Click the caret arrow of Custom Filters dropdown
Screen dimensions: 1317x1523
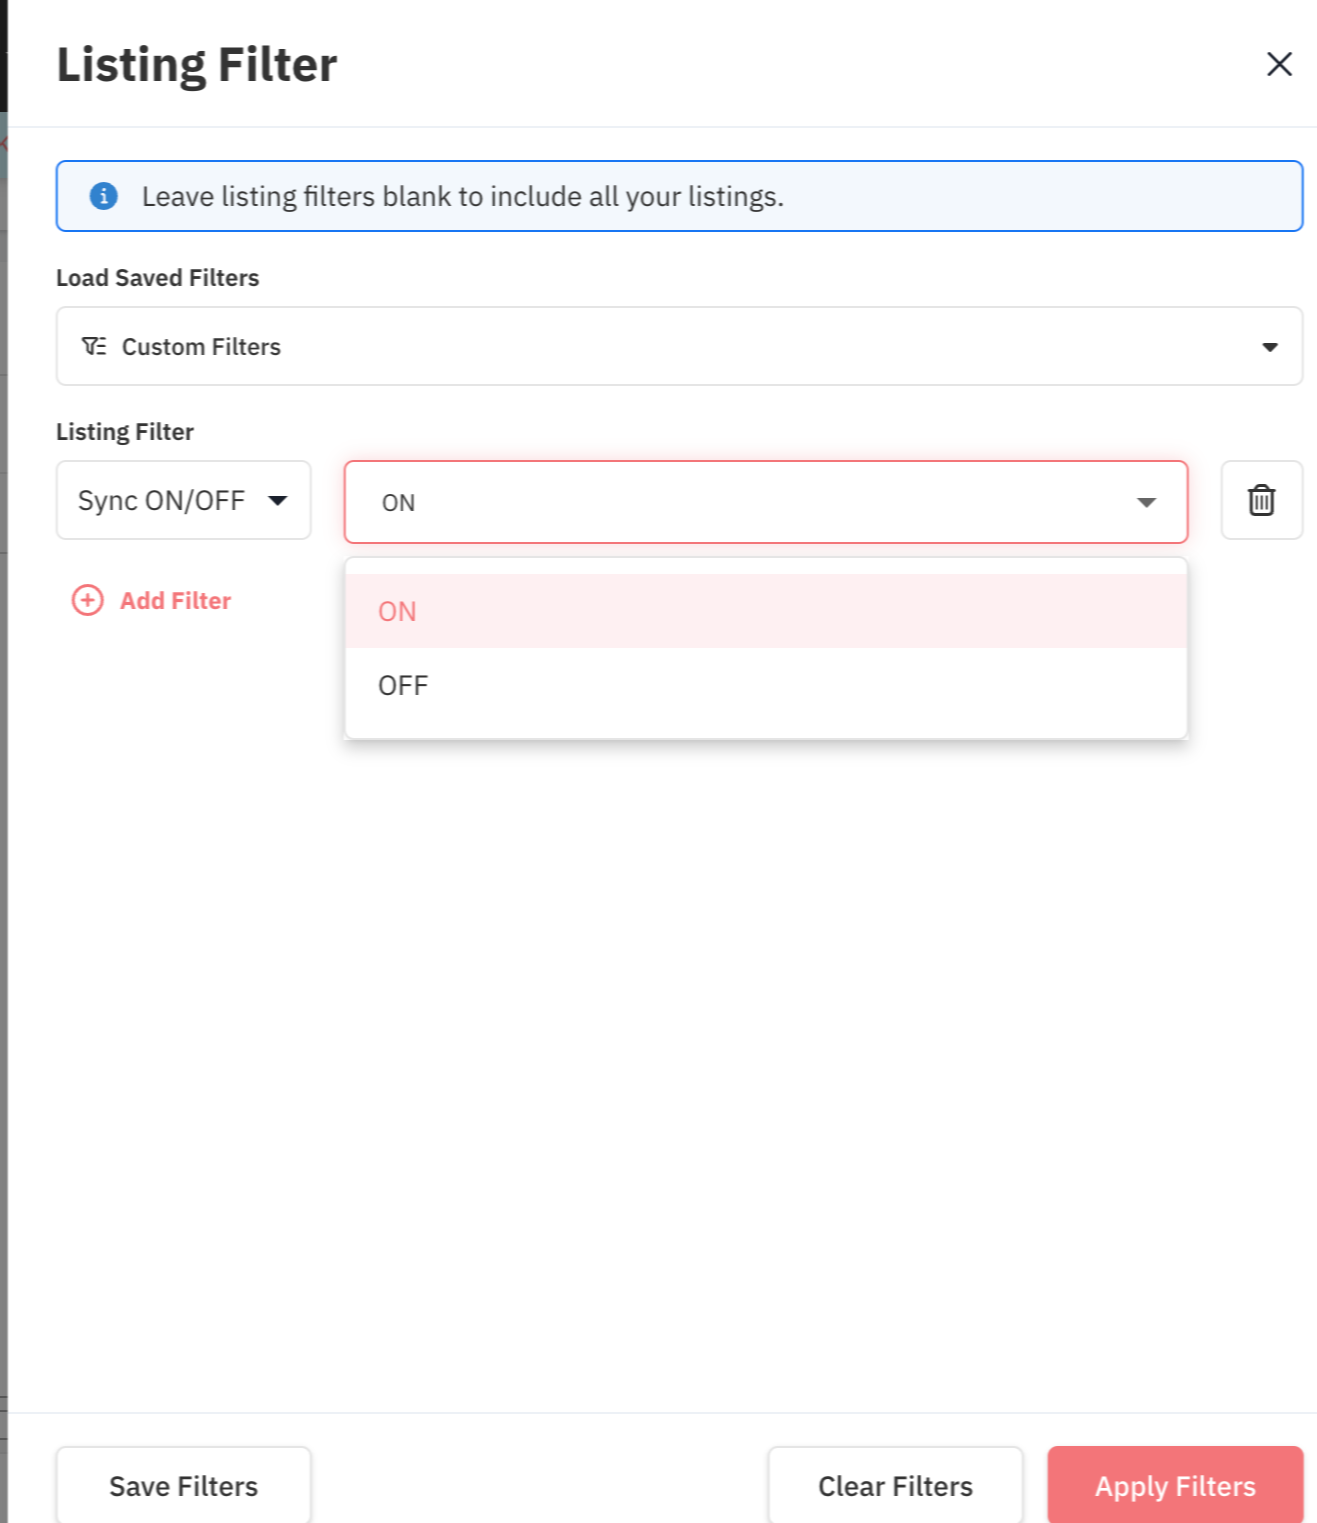(x=1269, y=347)
